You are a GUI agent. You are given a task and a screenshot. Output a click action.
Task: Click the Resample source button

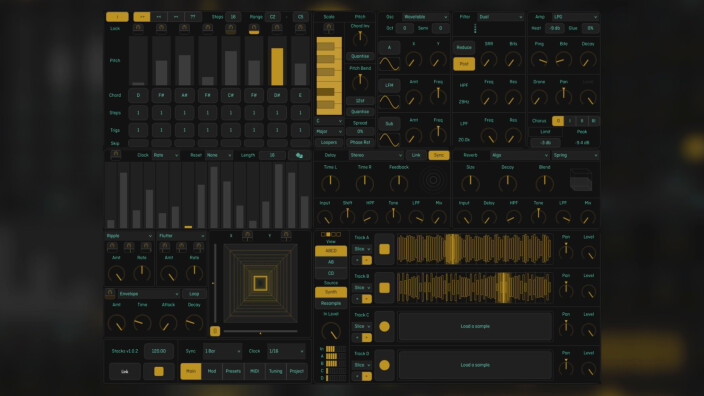pyautogui.click(x=331, y=304)
